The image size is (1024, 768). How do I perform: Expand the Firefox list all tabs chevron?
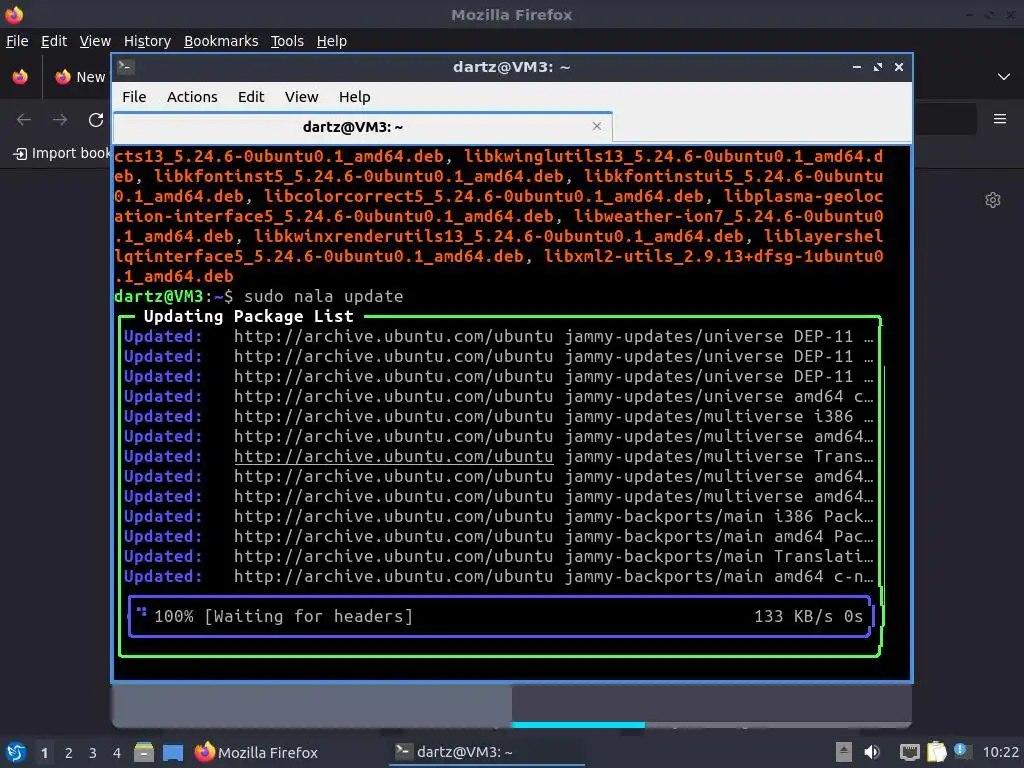point(1004,77)
